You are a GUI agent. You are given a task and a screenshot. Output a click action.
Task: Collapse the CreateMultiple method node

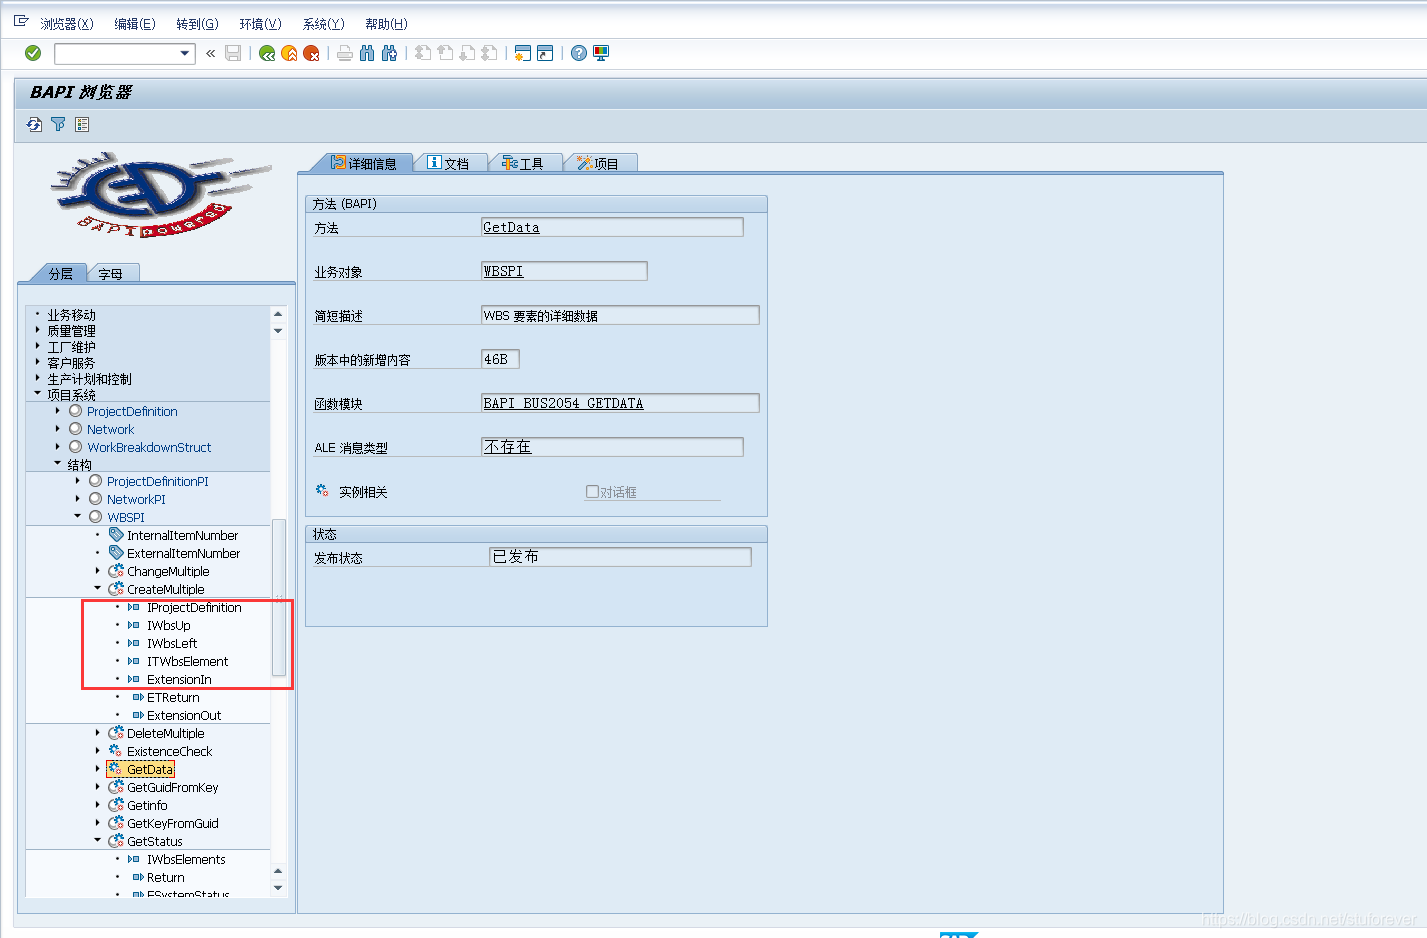click(x=98, y=589)
